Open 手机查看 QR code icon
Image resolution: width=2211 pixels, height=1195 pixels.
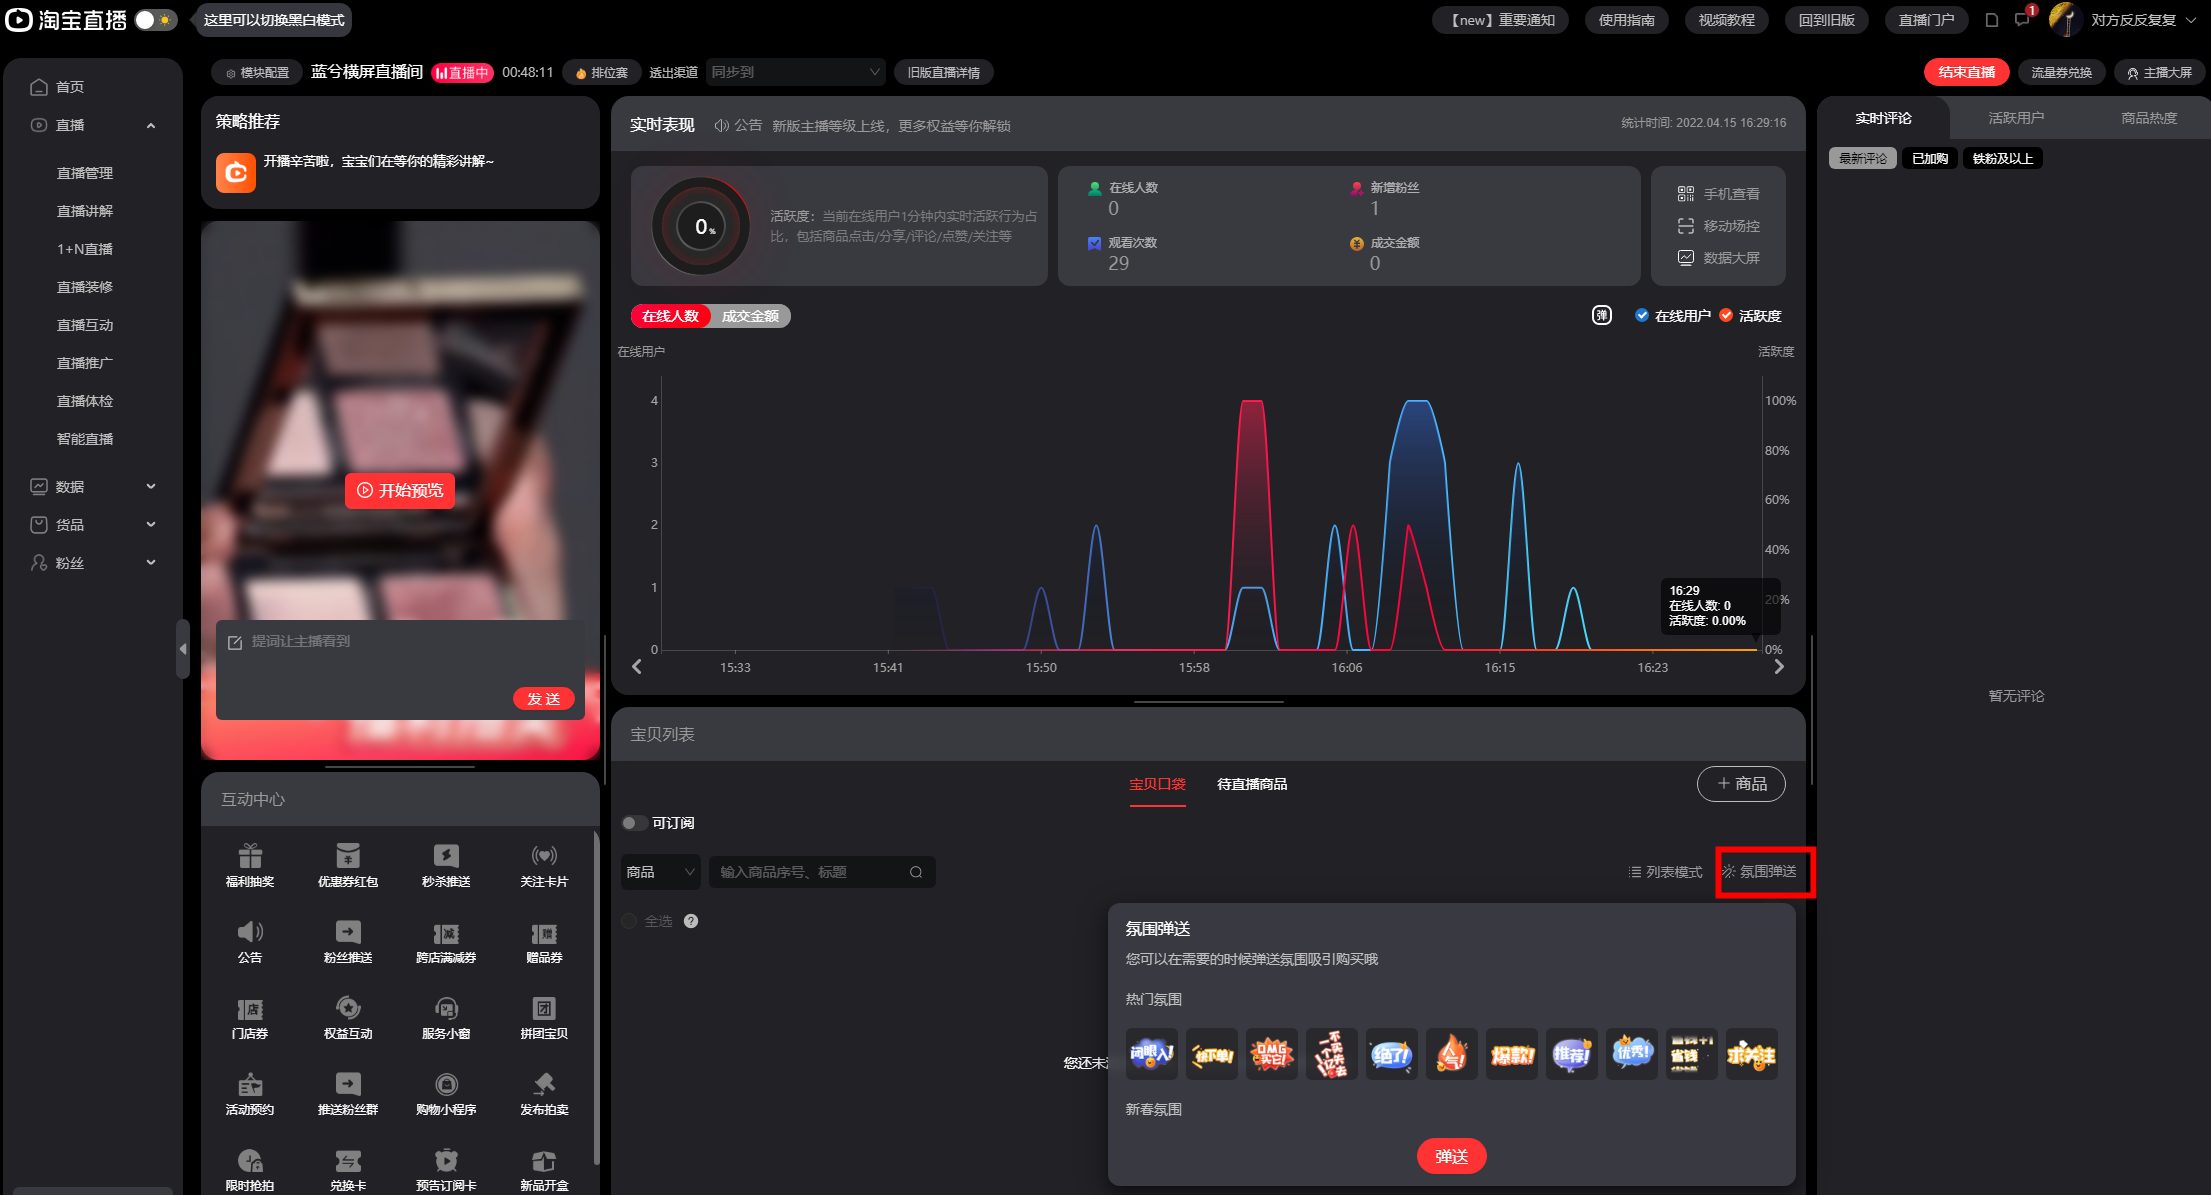tap(1686, 194)
